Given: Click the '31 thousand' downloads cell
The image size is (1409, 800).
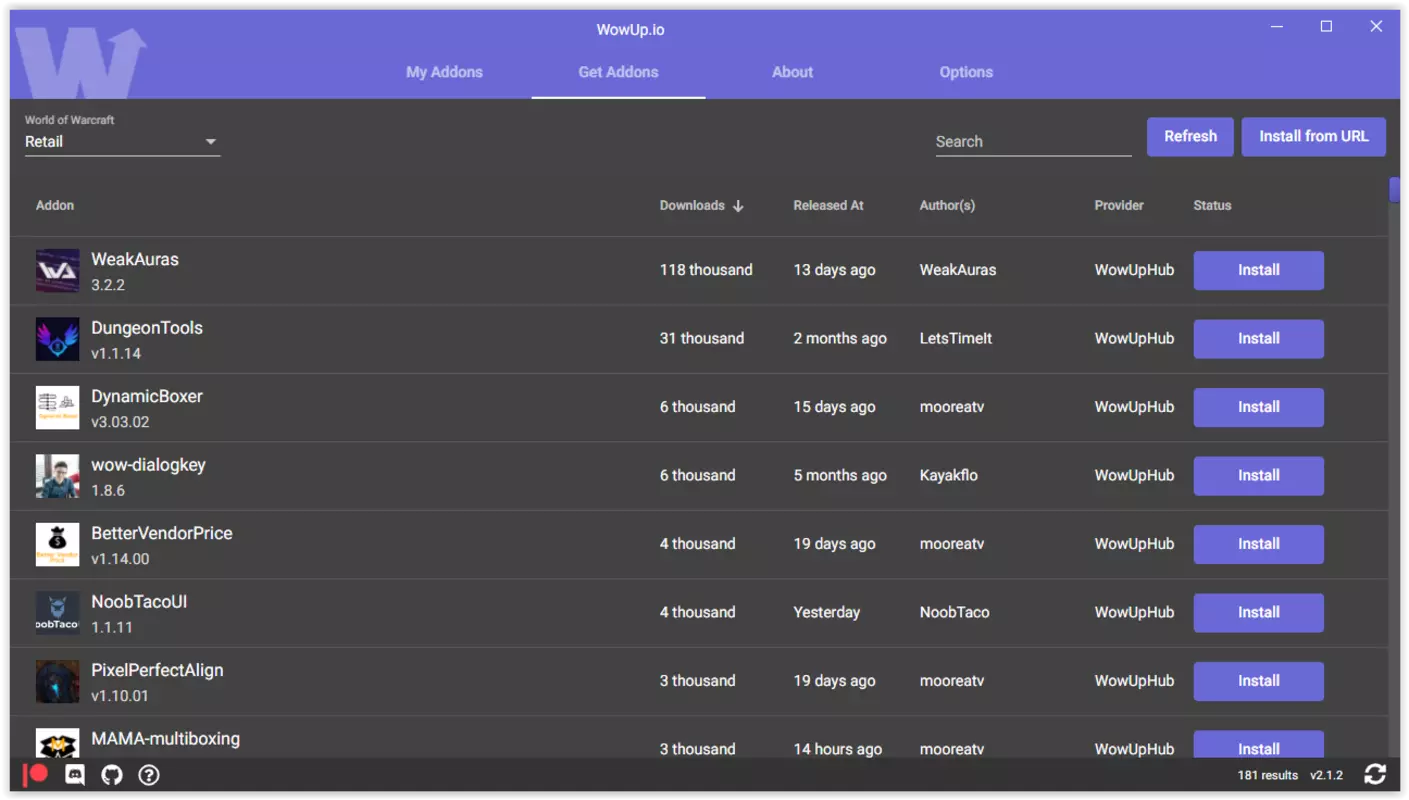Looking at the screenshot, I should (701, 339).
